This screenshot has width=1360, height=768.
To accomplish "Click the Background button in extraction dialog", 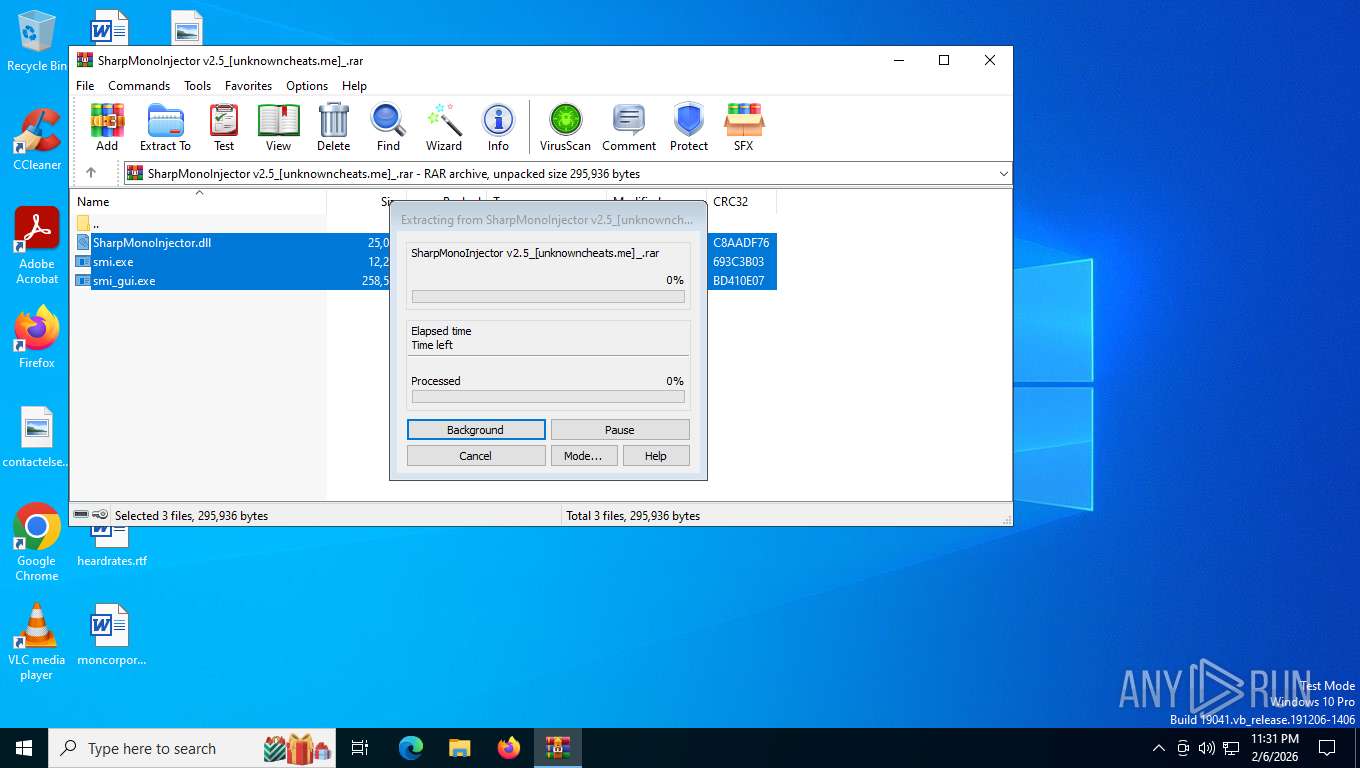I will [x=476, y=430].
